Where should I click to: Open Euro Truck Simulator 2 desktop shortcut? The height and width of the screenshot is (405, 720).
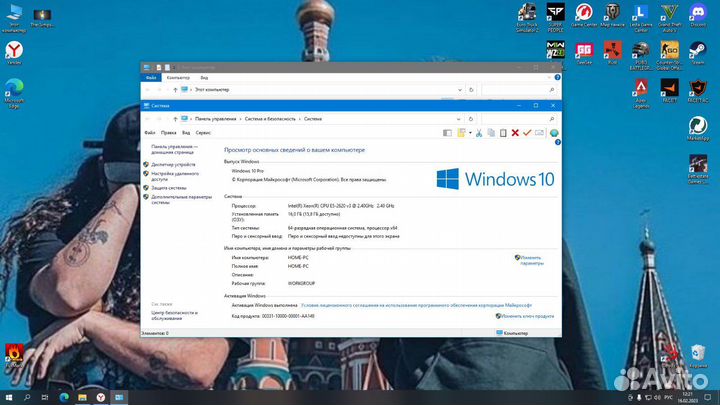pyautogui.click(x=527, y=17)
